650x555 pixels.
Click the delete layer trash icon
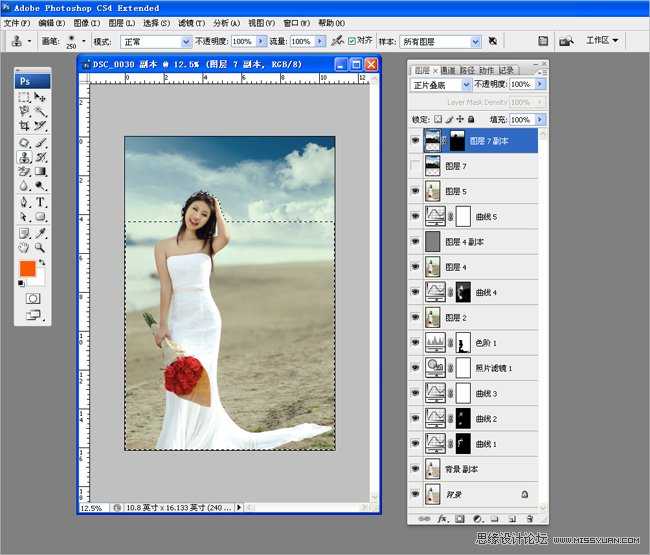pyautogui.click(x=528, y=519)
